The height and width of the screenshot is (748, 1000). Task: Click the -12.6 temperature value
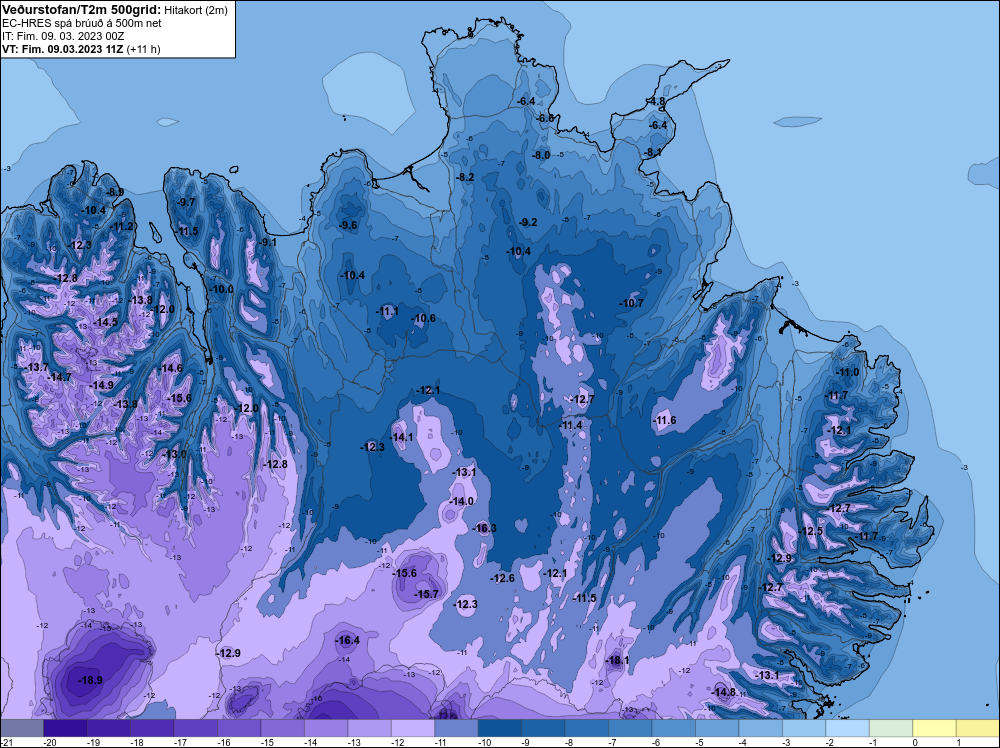click(502, 578)
